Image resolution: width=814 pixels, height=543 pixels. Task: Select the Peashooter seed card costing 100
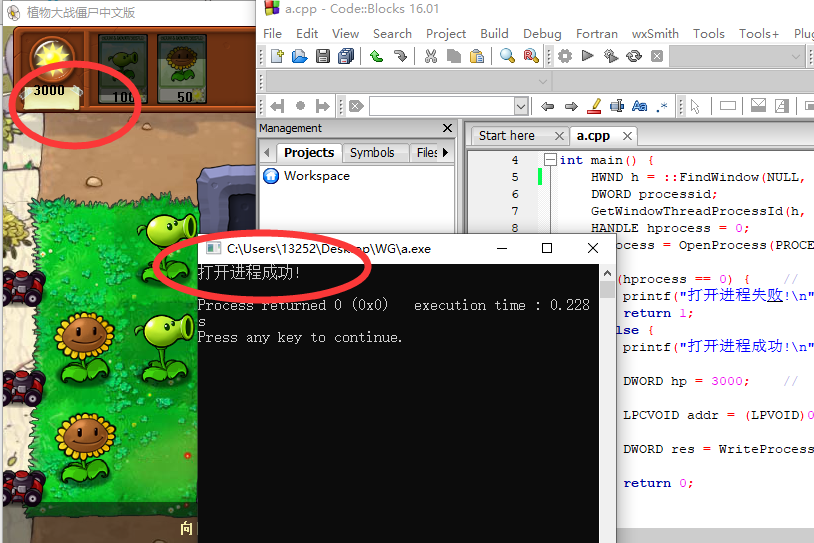coord(123,69)
